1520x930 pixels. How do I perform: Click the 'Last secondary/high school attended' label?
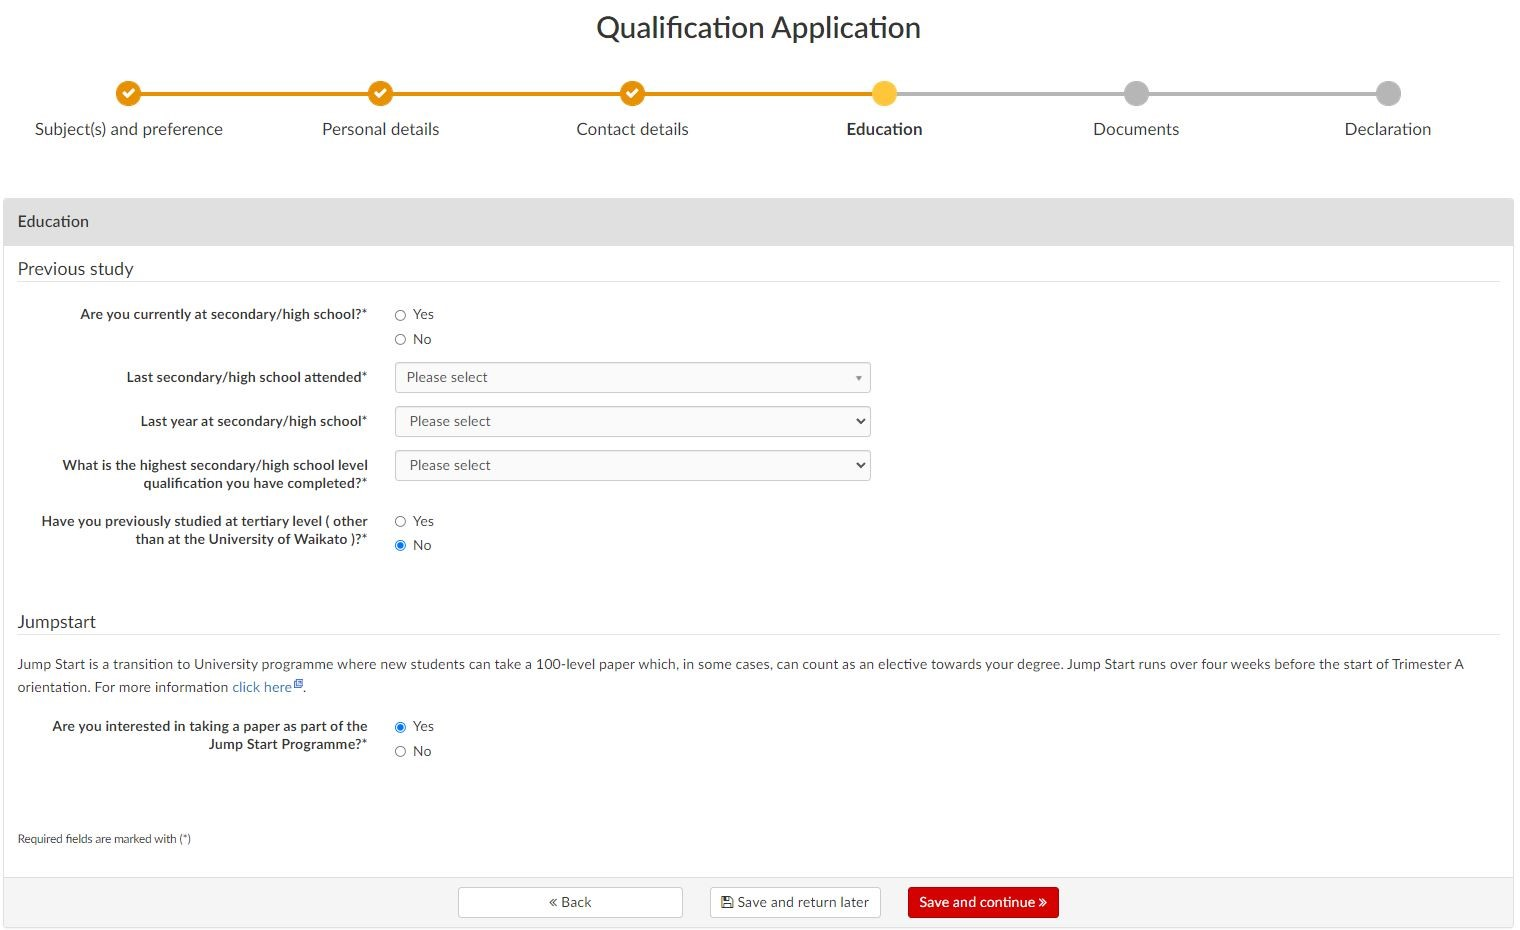pyautogui.click(x=246, y=377)
